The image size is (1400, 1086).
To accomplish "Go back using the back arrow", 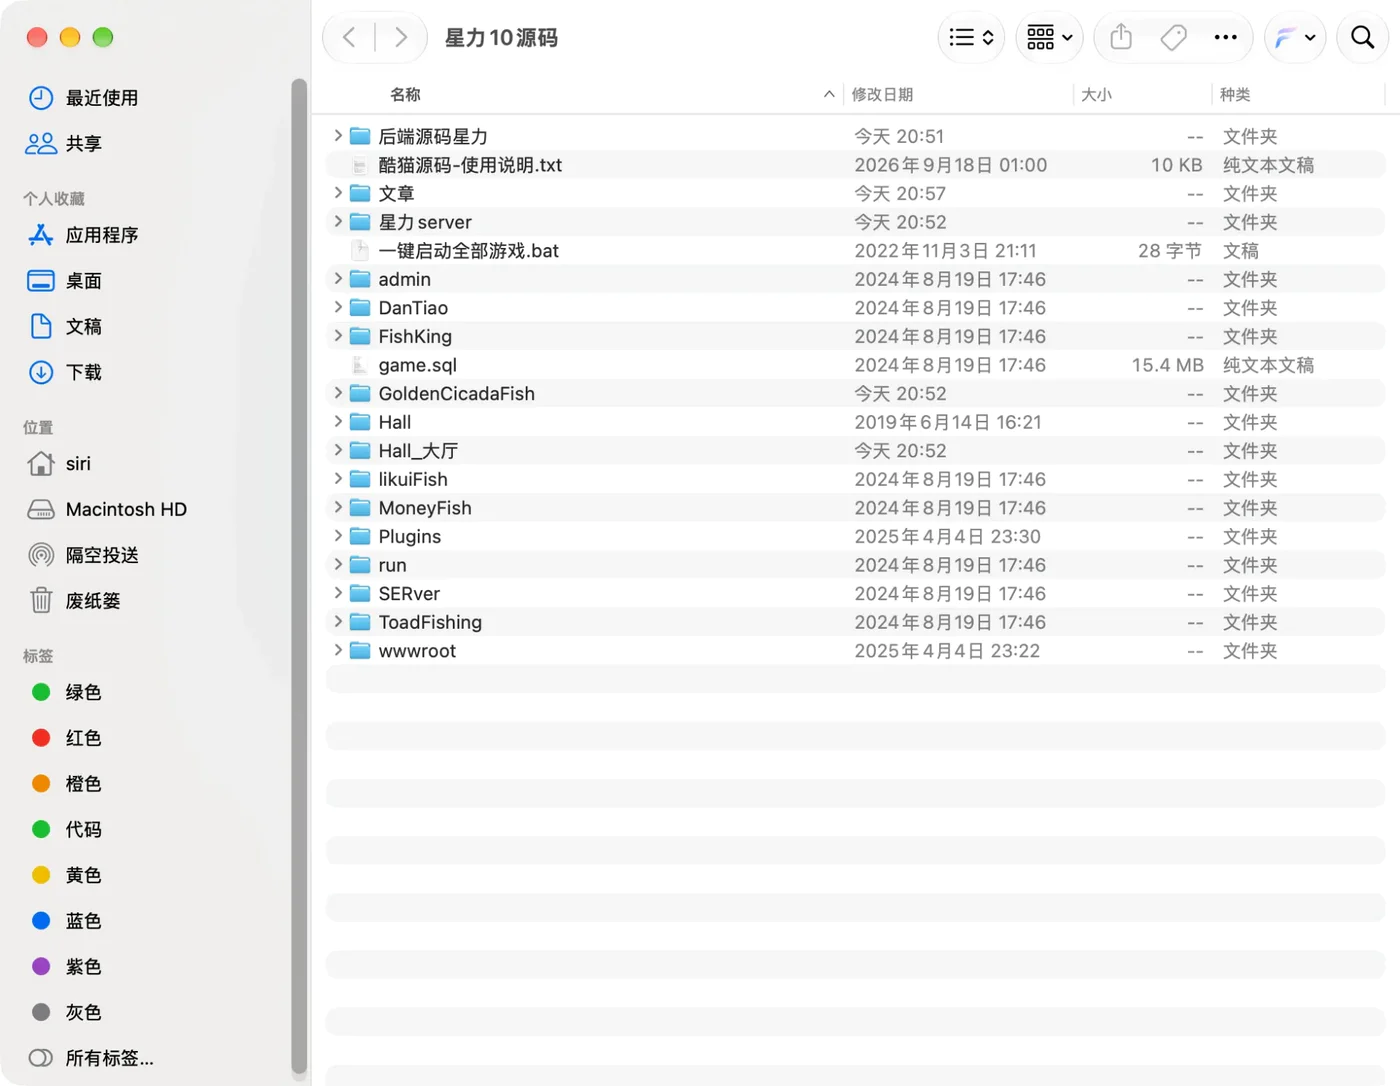I will 349,38.
